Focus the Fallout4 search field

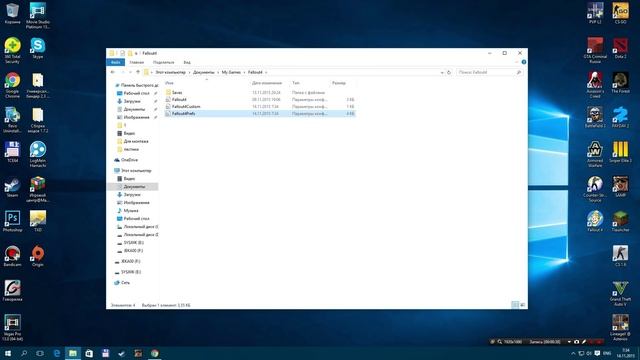tap(489, 72)
